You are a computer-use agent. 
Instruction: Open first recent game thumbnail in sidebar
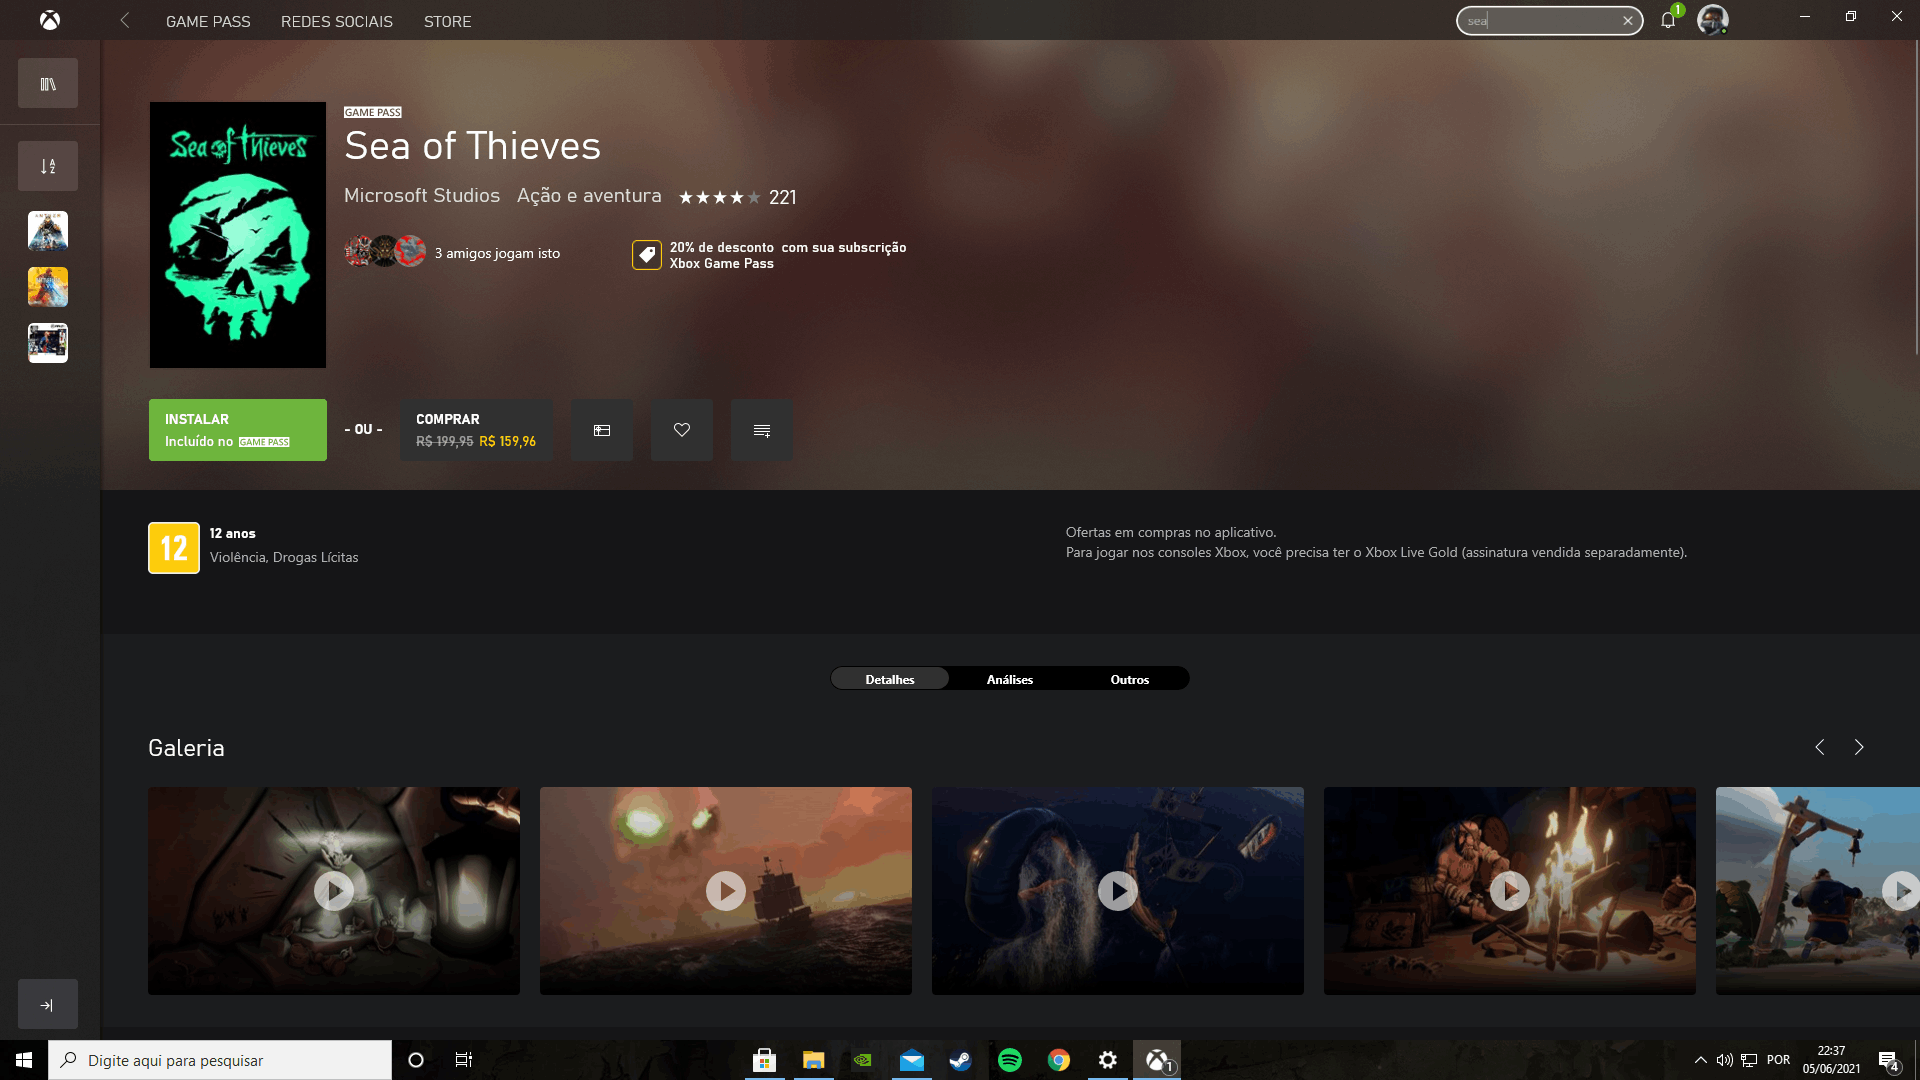(x=48, y=231)
